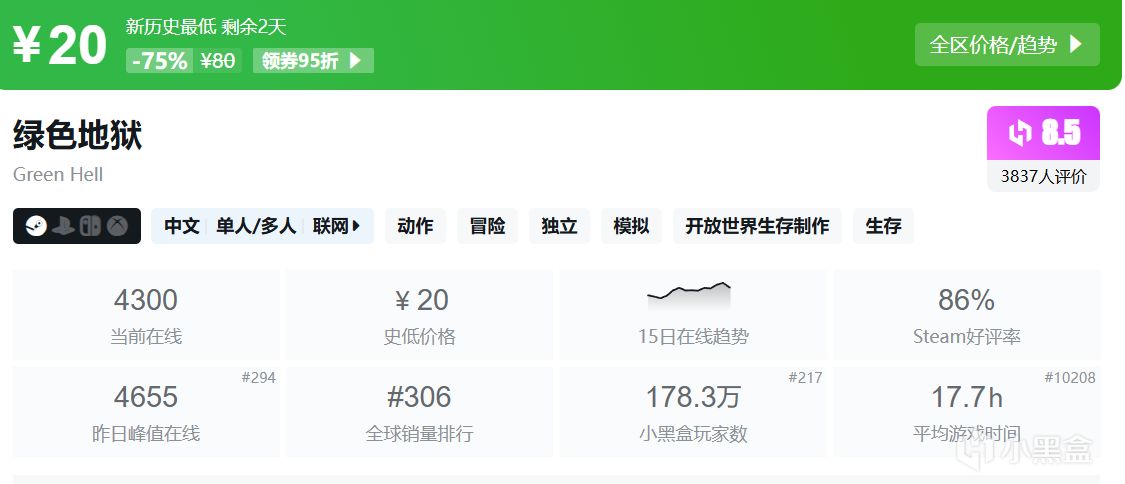The width and height of the screenshot is (1125, 484).
Task: Open the #306 全球销量排行 card
Action: click(x=420, y=412)
